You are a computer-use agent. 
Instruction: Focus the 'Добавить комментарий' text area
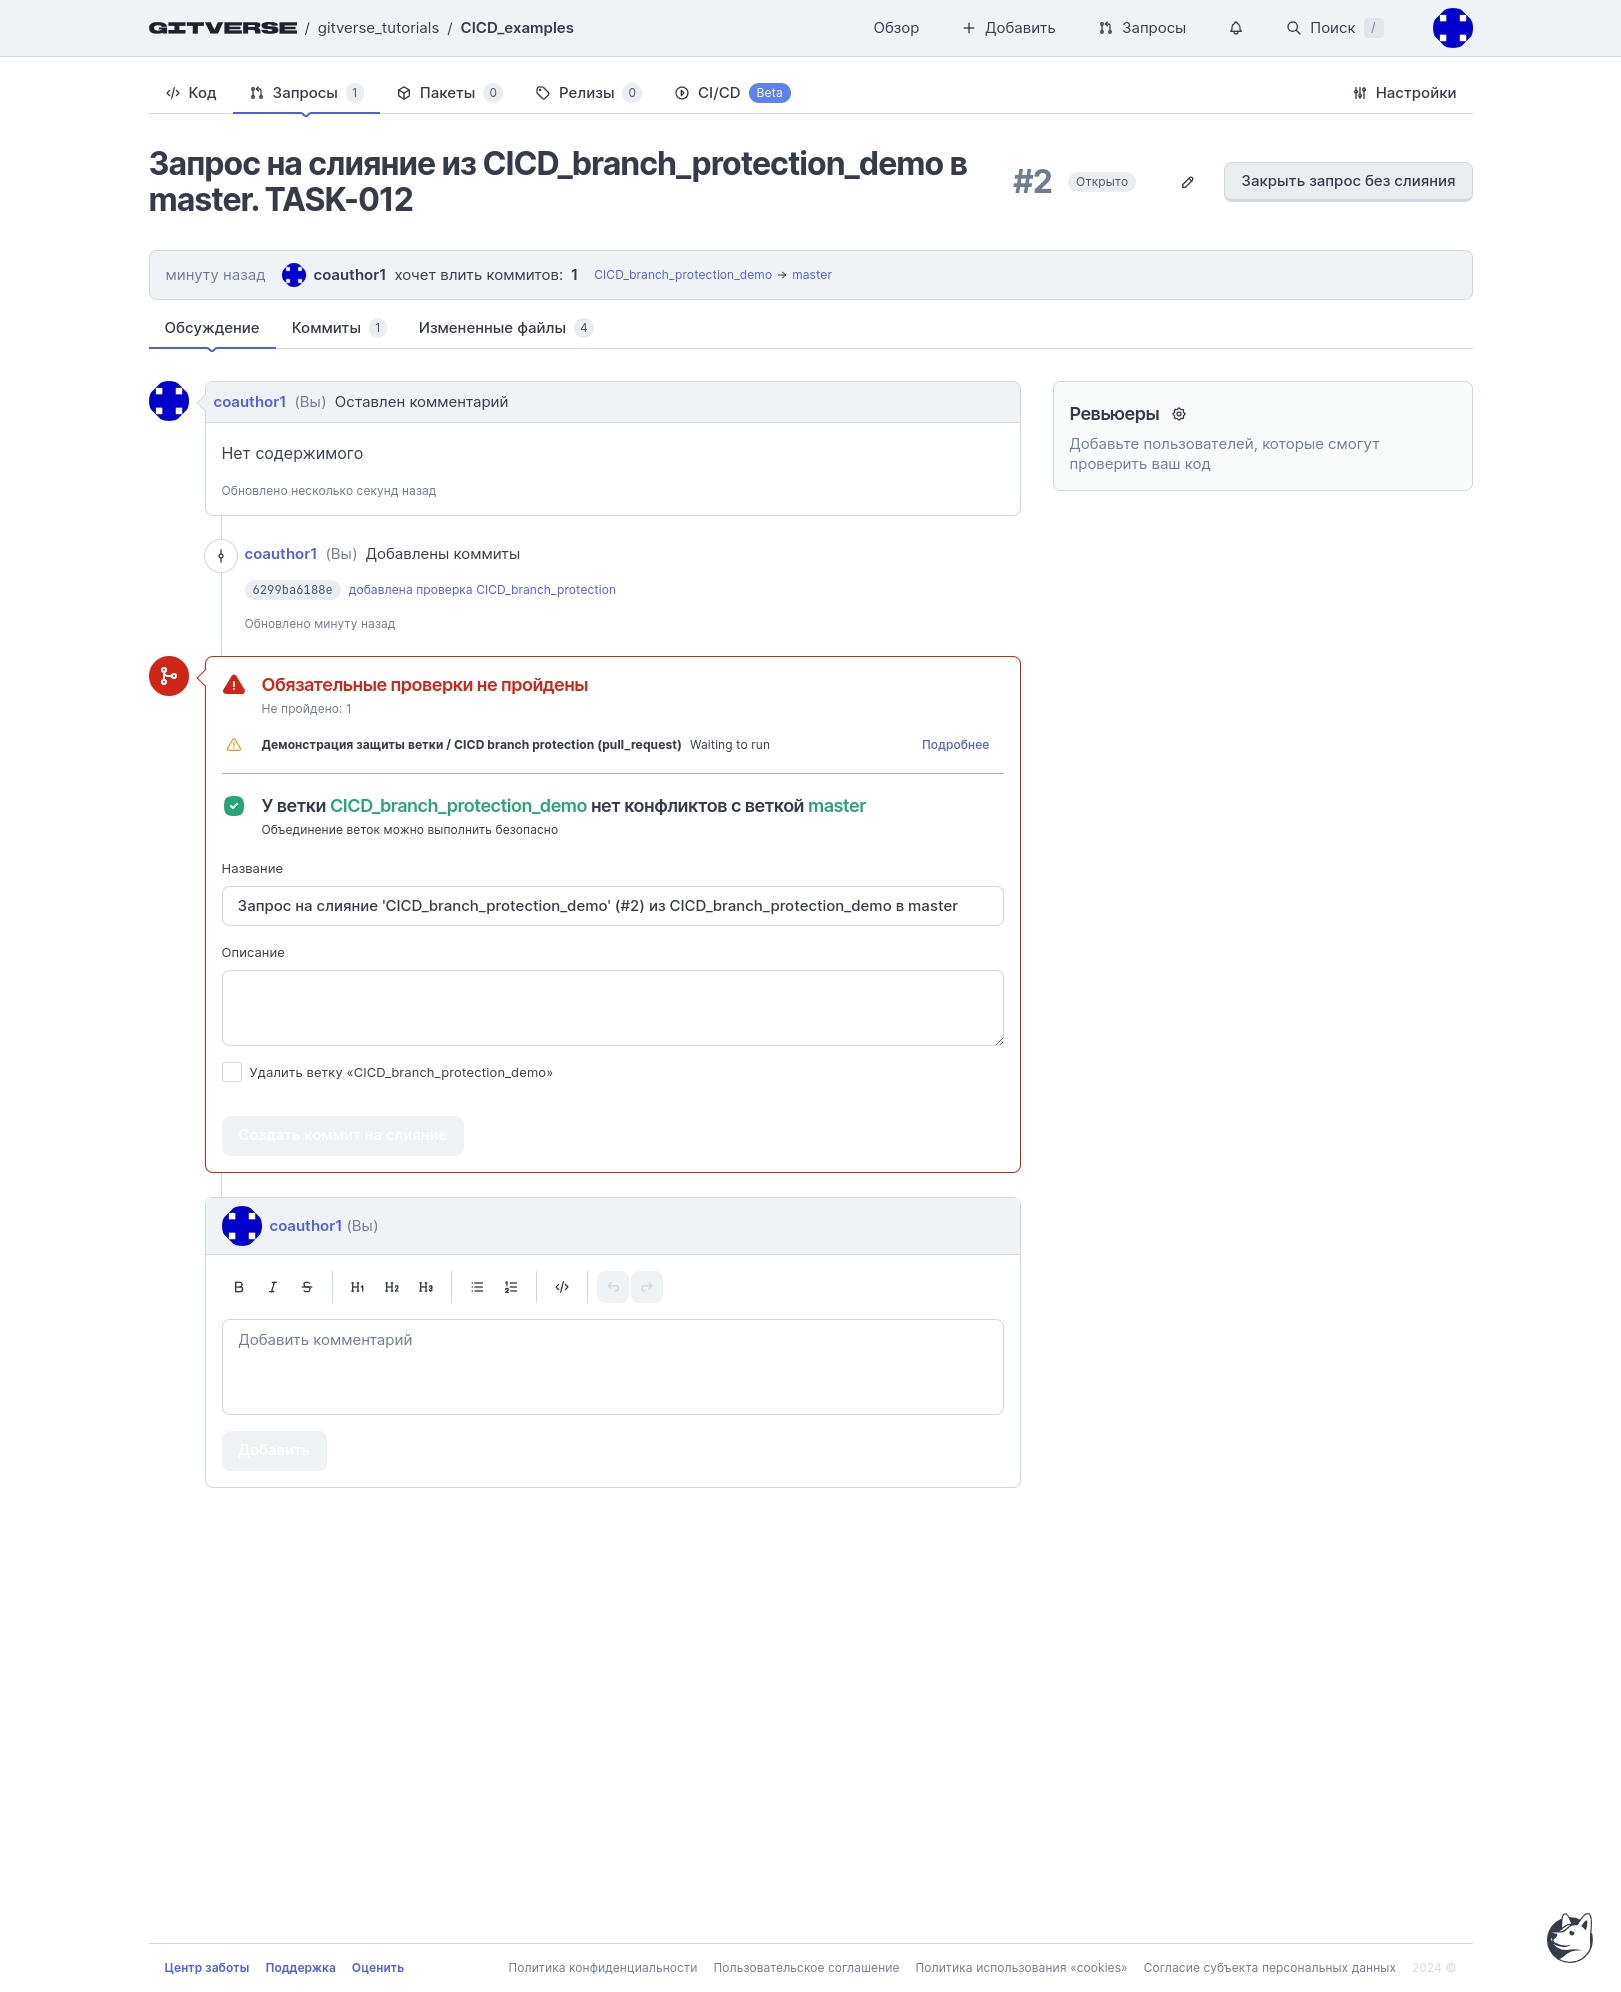[613, 1367]
